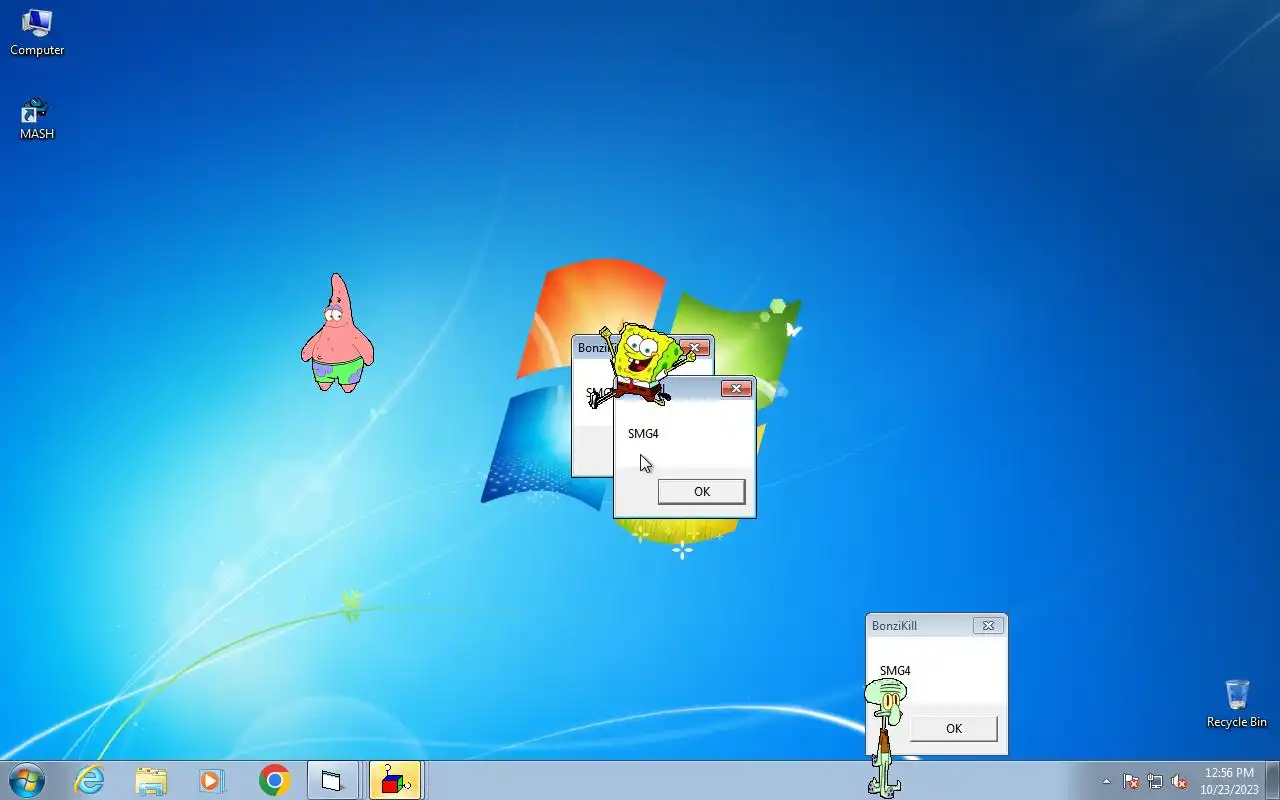Open Google Chrome from the taskbar

pyautogui.click(x=274, y=780)
